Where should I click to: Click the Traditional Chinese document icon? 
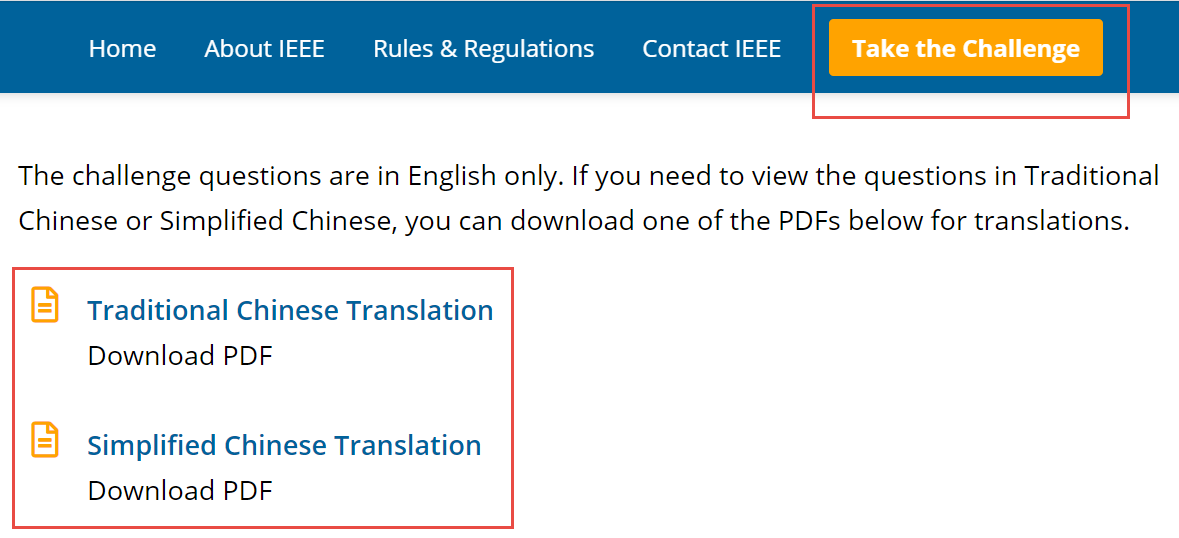45,304
